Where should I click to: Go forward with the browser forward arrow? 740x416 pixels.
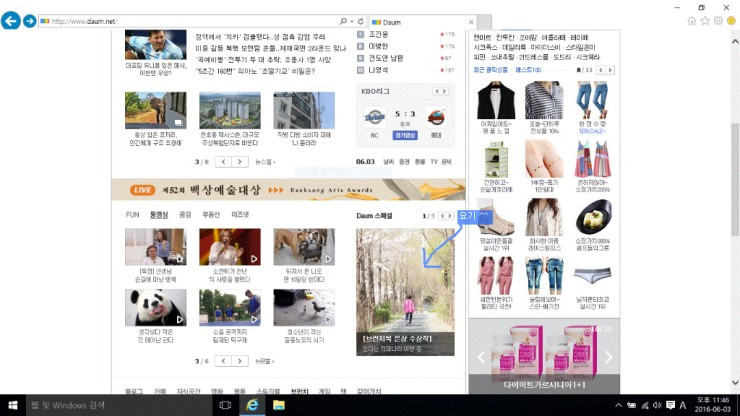click(x=29, y=21)
